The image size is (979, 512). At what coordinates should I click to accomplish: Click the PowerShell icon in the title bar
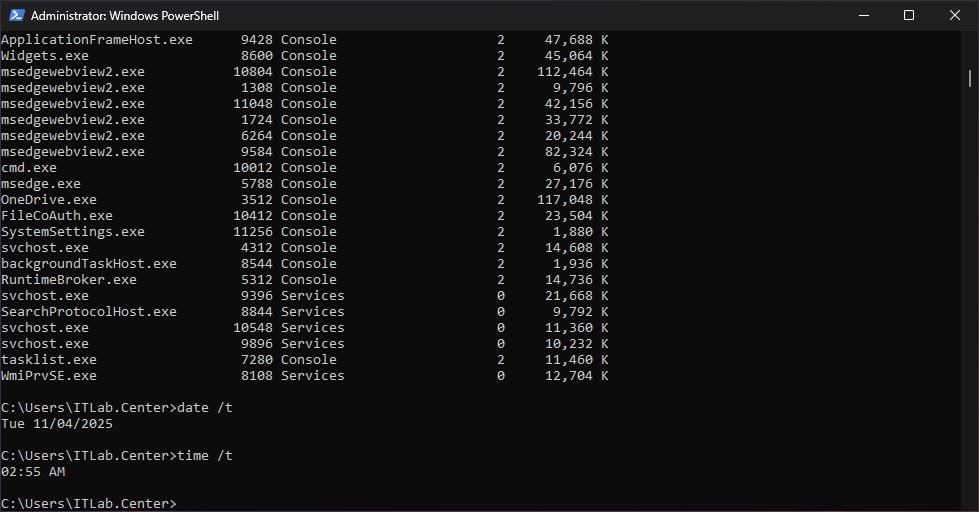[x=15, y=15]
